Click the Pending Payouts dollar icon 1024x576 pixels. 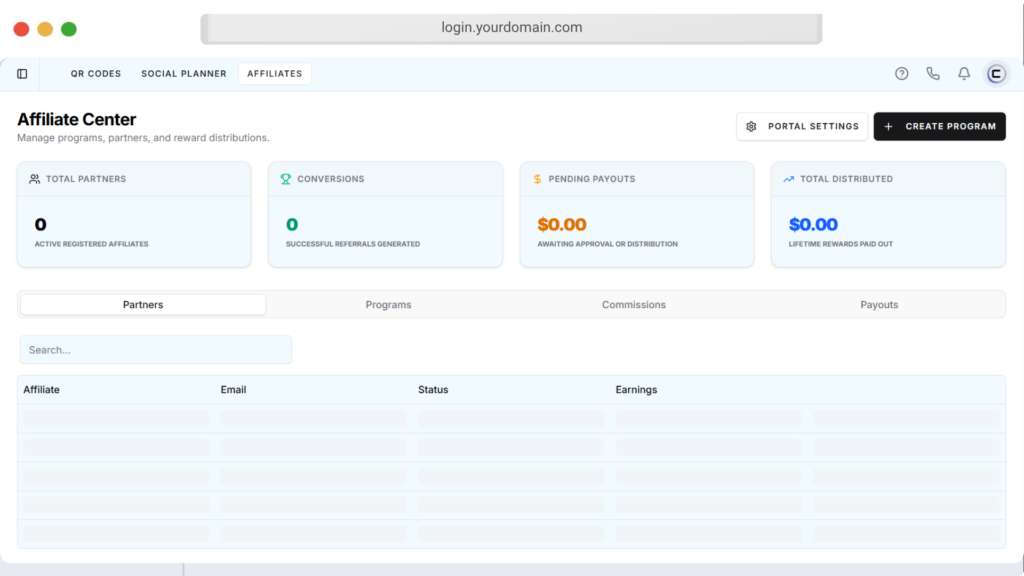click(537, 179)
